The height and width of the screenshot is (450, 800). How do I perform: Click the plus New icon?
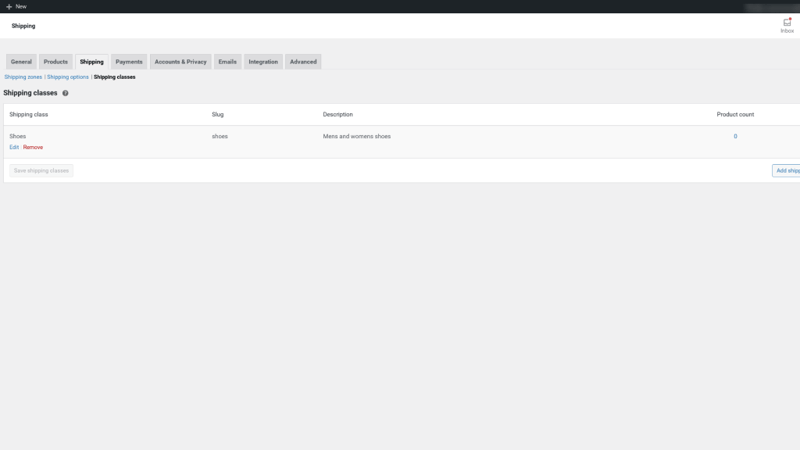coord(9,7)
